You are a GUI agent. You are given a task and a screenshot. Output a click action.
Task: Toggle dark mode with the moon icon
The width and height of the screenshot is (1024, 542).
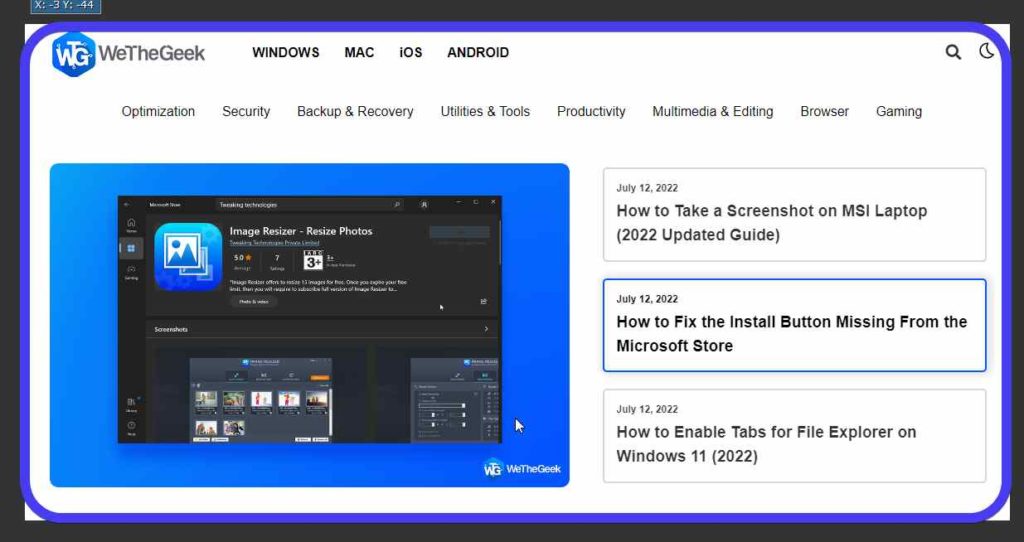(986, 51)
